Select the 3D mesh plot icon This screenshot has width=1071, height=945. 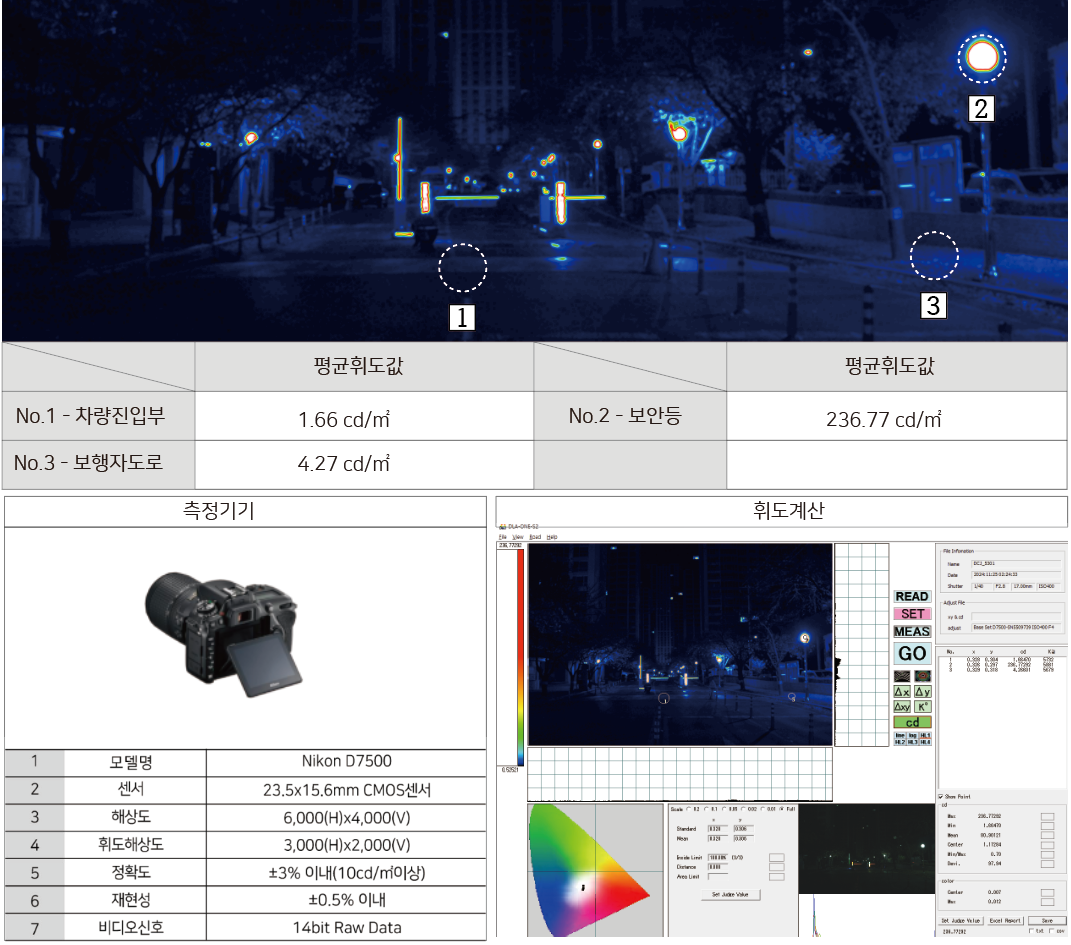click(x=902, y=676)
